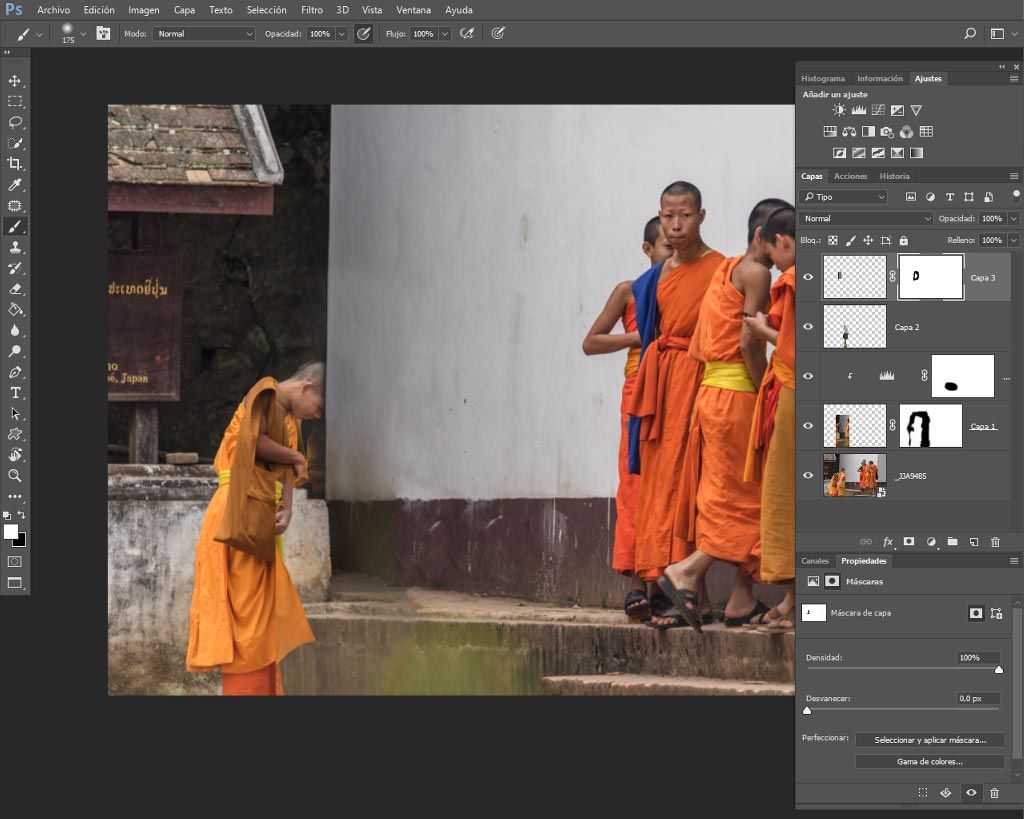The image size is (1024, 819).
Task: Select the Crop tool
Action: click(x=14, y=163)
